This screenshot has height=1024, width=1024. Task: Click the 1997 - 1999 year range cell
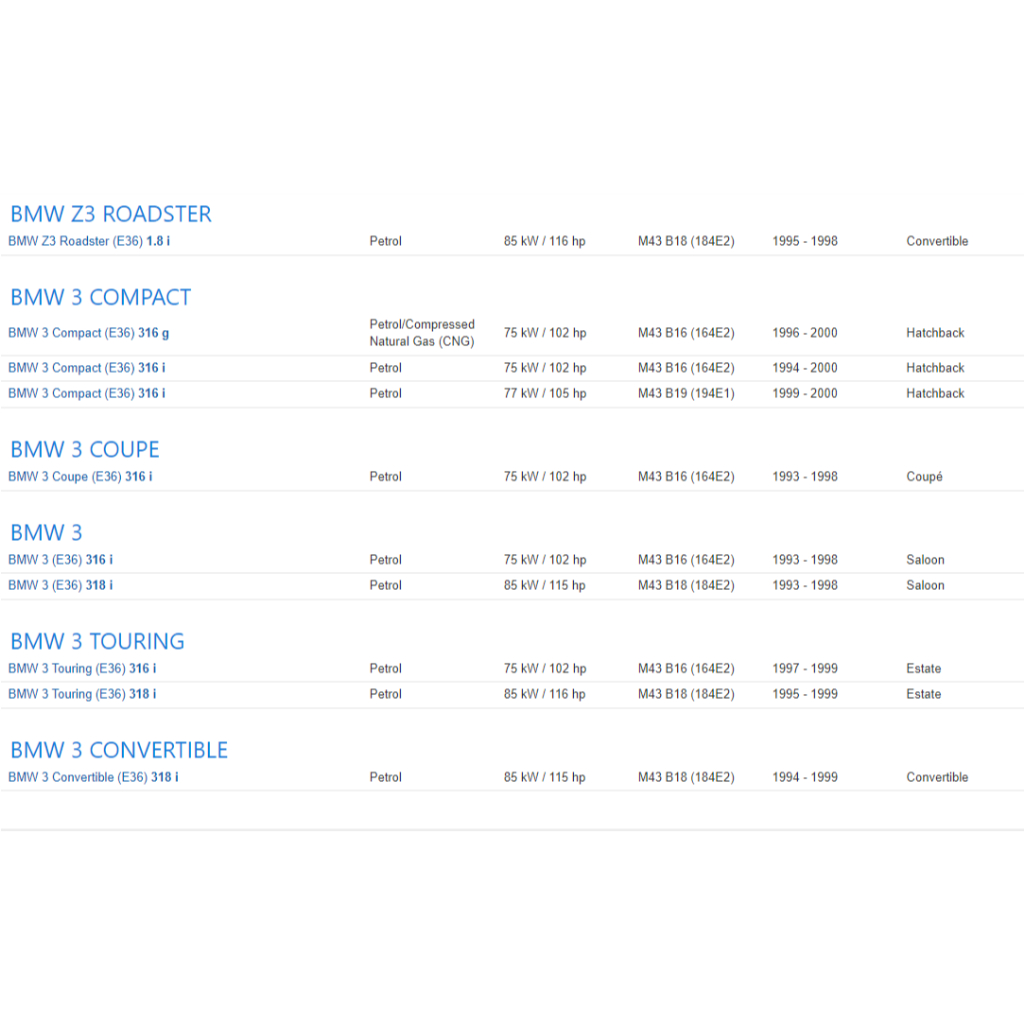[x=804, y=669]
